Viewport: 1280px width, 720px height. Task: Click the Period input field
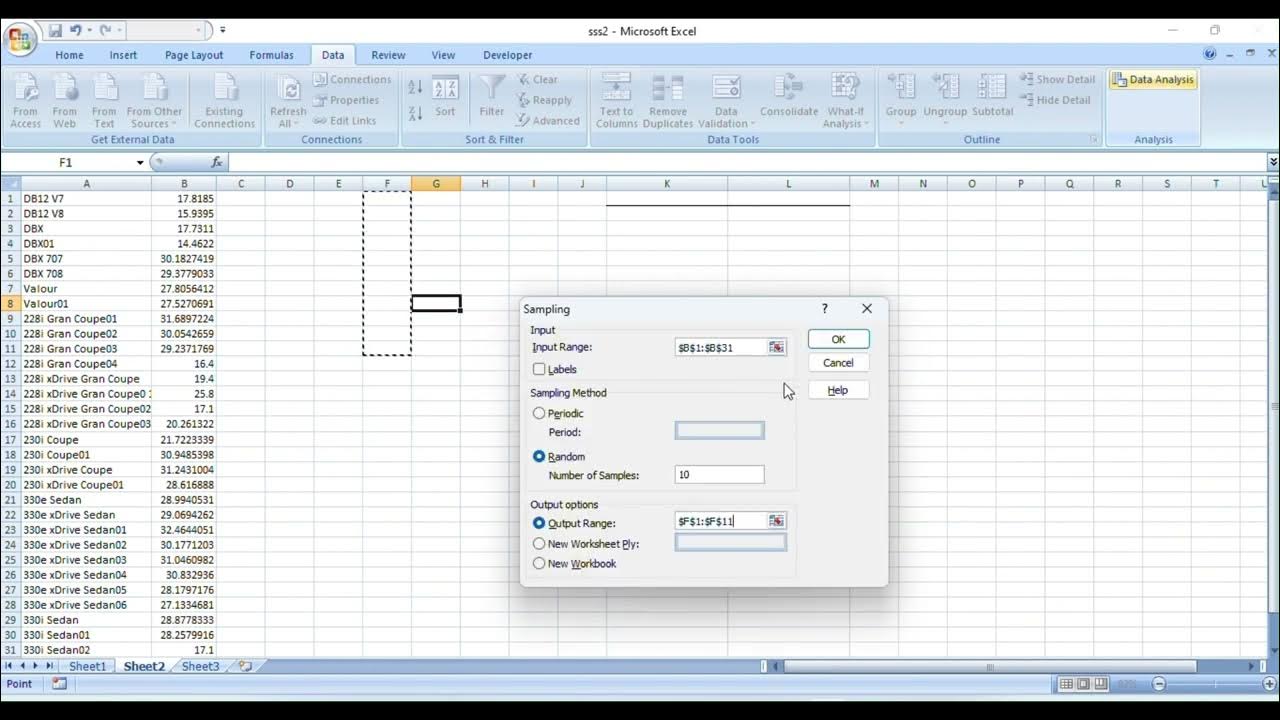pyautogui.click(x=719, y=431)
